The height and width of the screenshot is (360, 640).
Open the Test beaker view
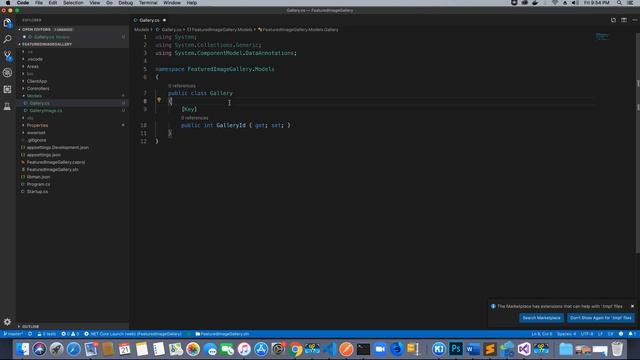click(7, 107)
